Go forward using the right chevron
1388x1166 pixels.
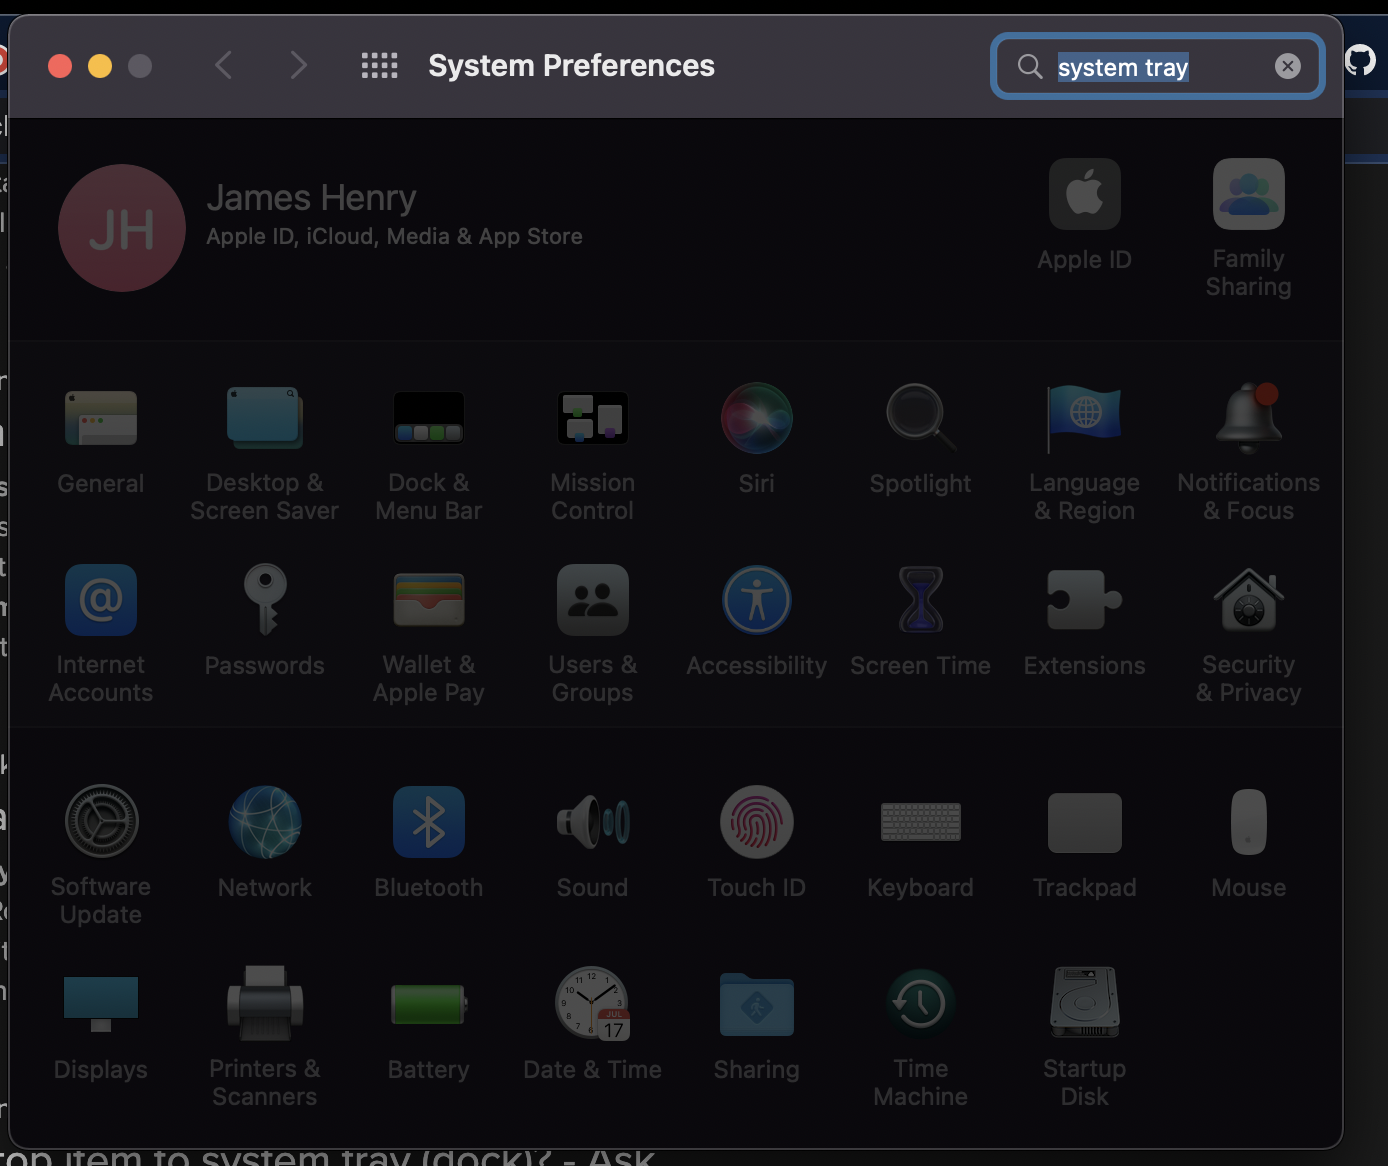point(298,66)
